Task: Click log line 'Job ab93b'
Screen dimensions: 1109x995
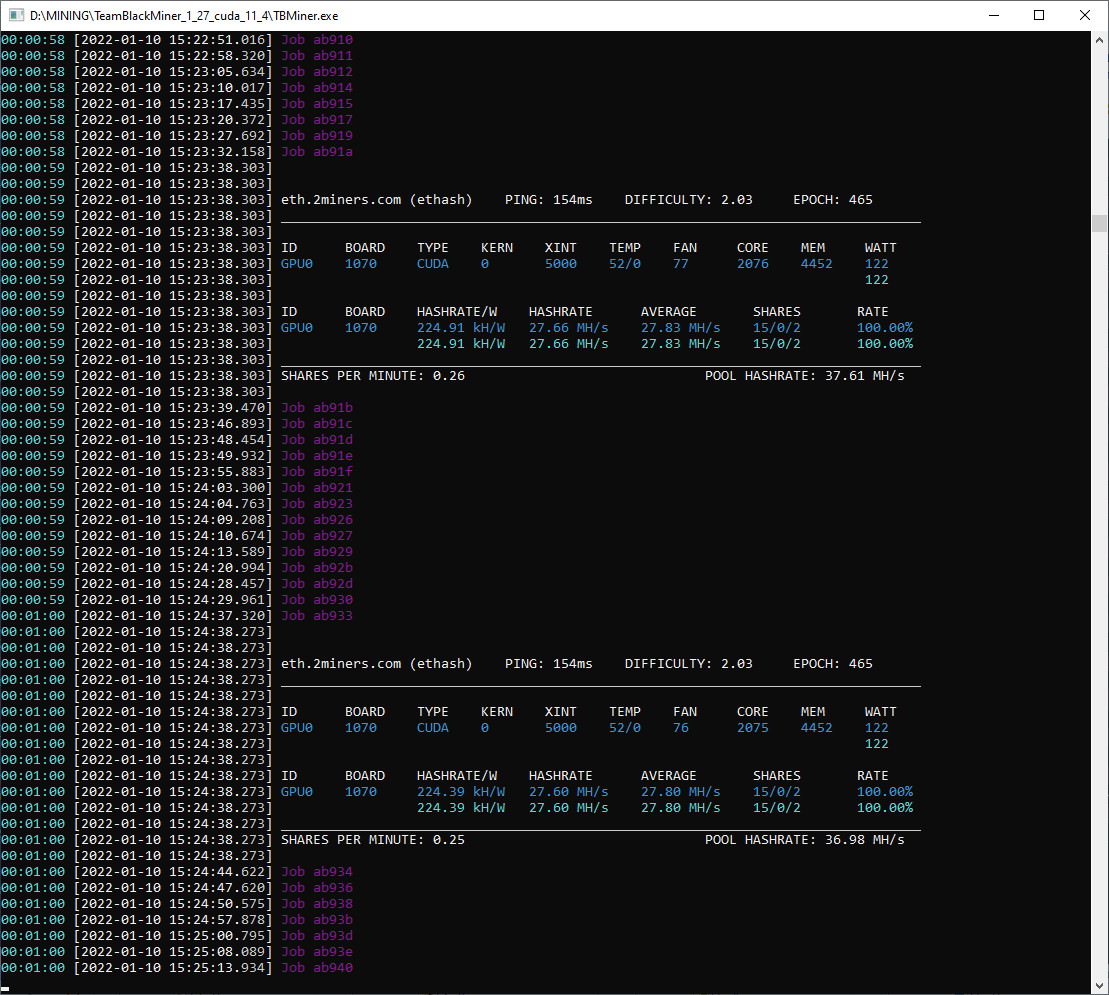Action: (317, 920)
